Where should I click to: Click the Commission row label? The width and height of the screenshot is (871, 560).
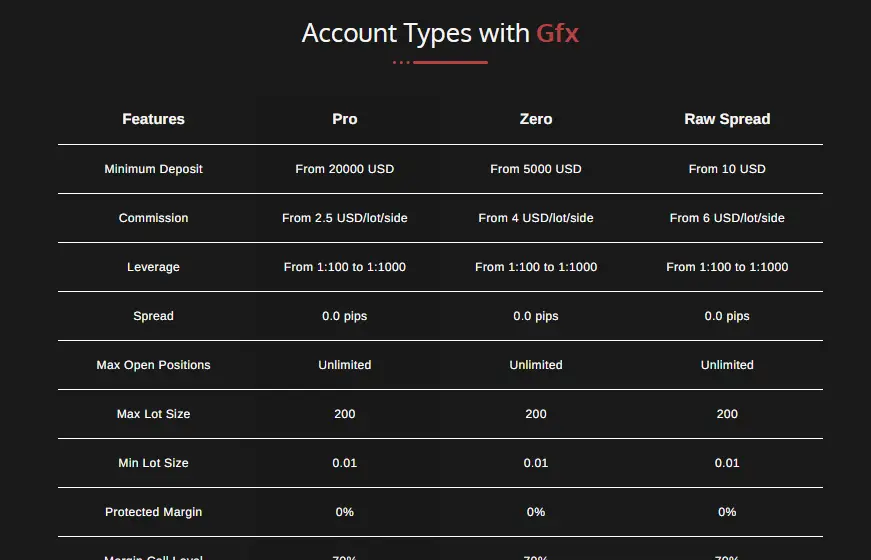tap(153, 218)
